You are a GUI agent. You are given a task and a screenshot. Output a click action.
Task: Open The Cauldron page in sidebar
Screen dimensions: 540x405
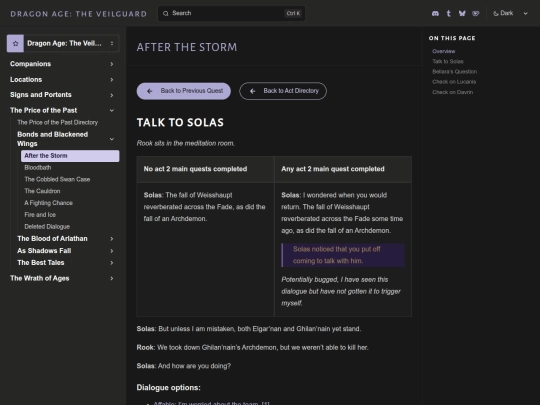point(42,191)
